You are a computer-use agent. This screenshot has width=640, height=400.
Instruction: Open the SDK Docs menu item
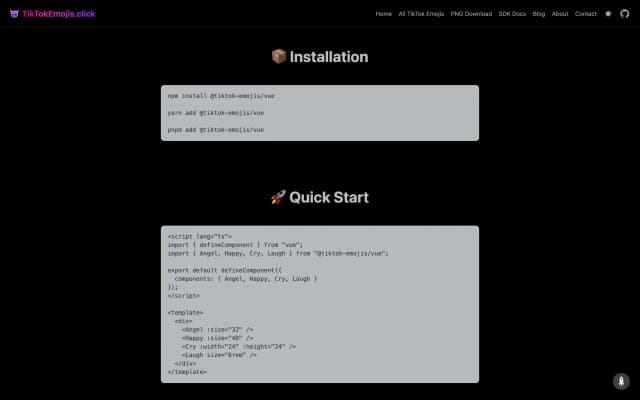pyautogui.click(x=512, y=14)
